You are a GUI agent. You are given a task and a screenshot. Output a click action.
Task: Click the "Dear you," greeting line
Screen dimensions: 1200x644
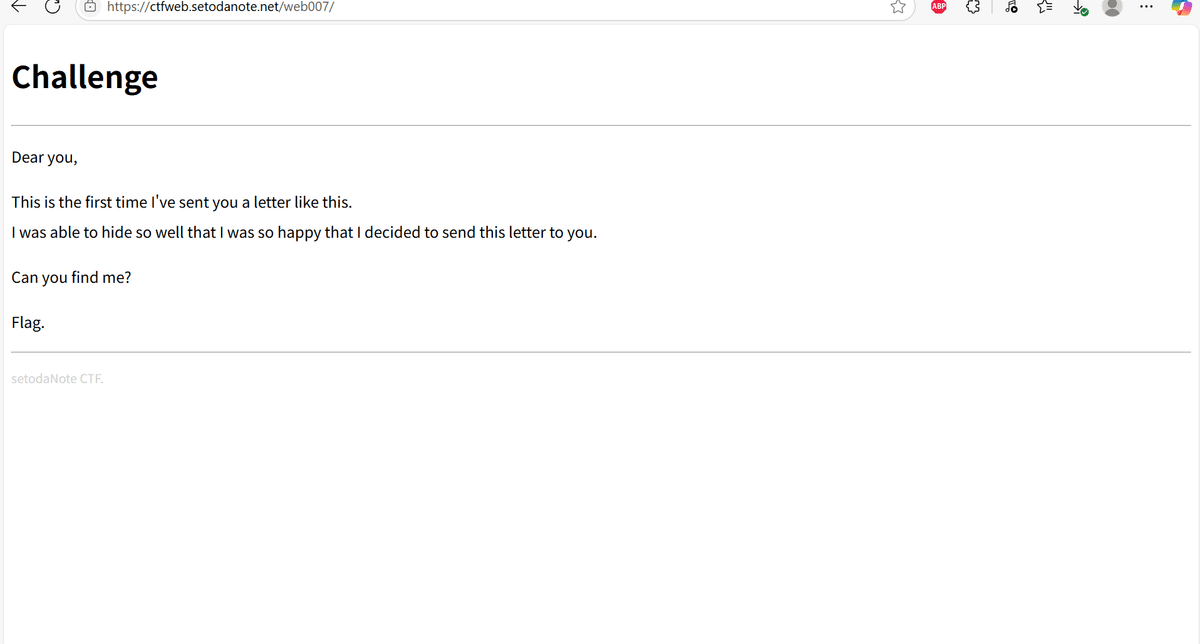pyautogui.click(x=44, y=157)
